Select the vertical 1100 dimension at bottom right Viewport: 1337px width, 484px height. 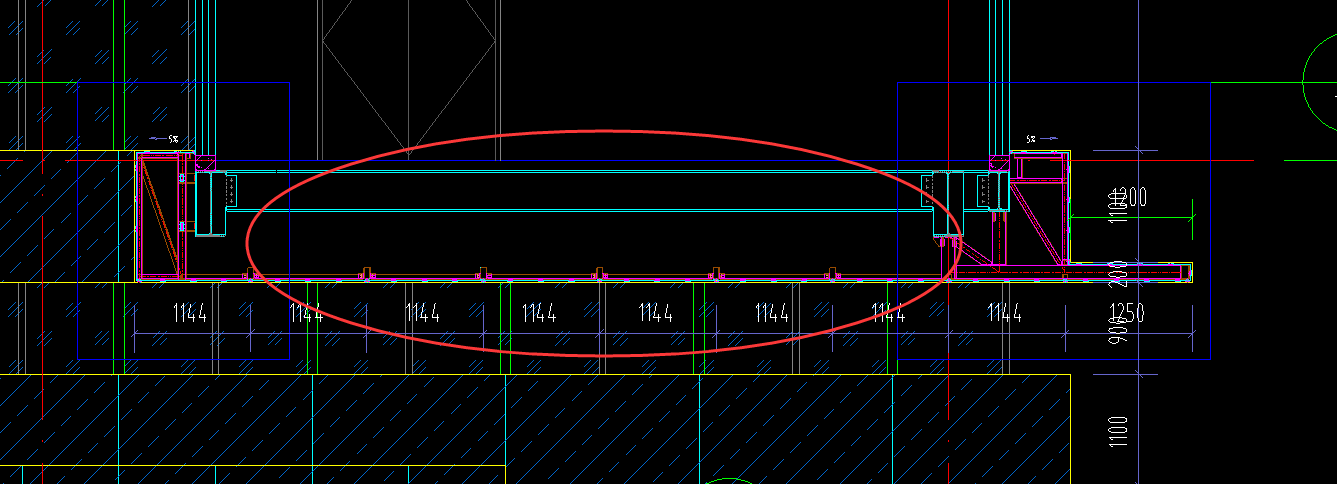pos(1119,433)
